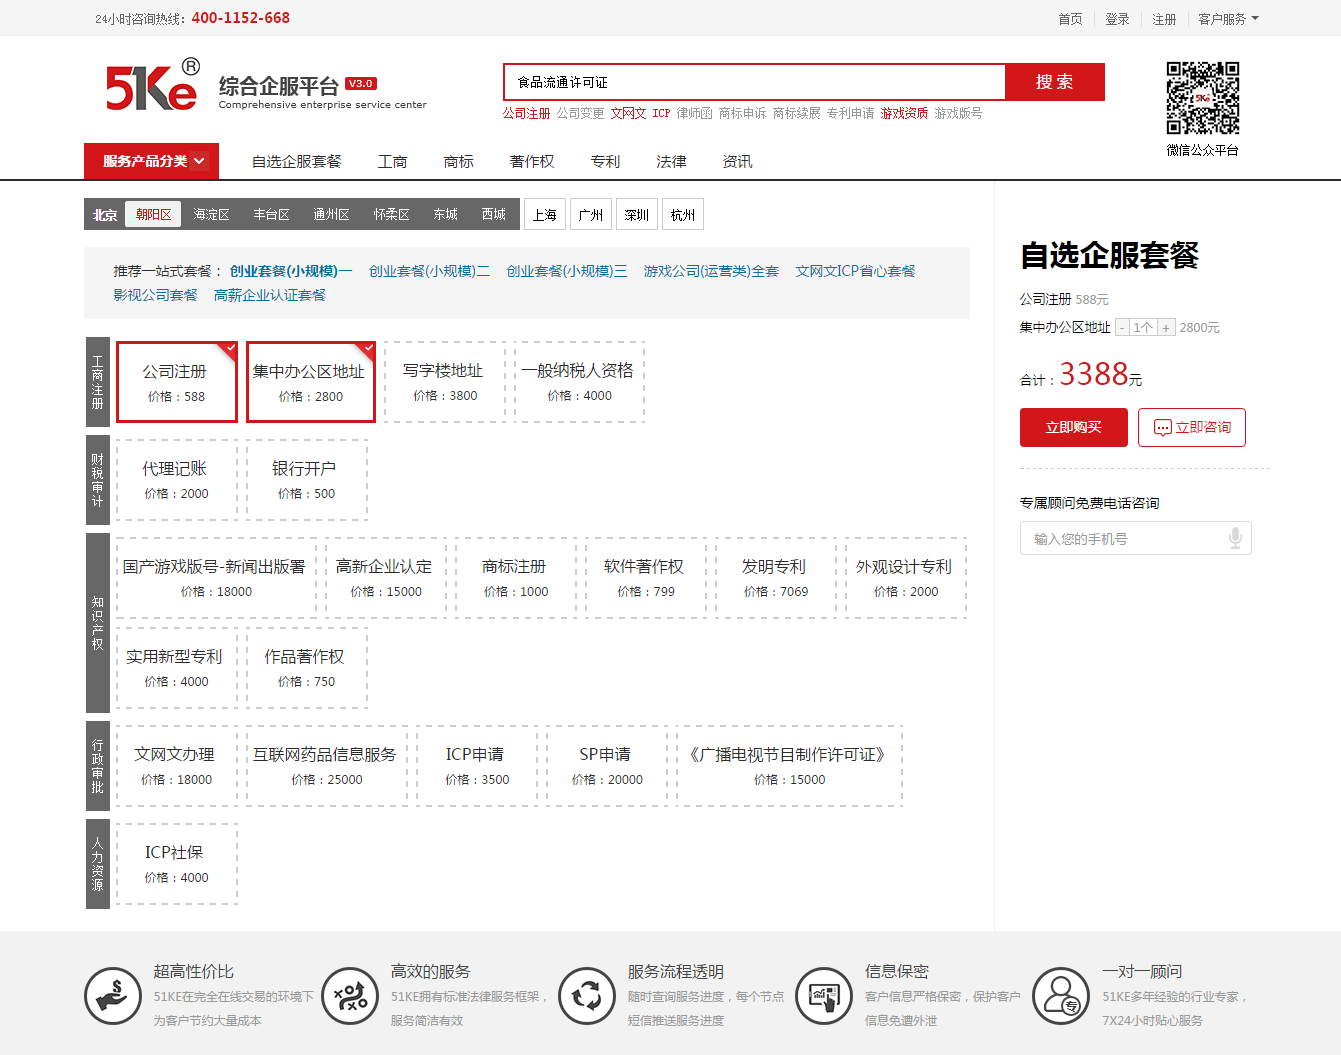Click the red 搜索 button
This screenshot has height=1055, width=1341.
[x=1055, y=82]
